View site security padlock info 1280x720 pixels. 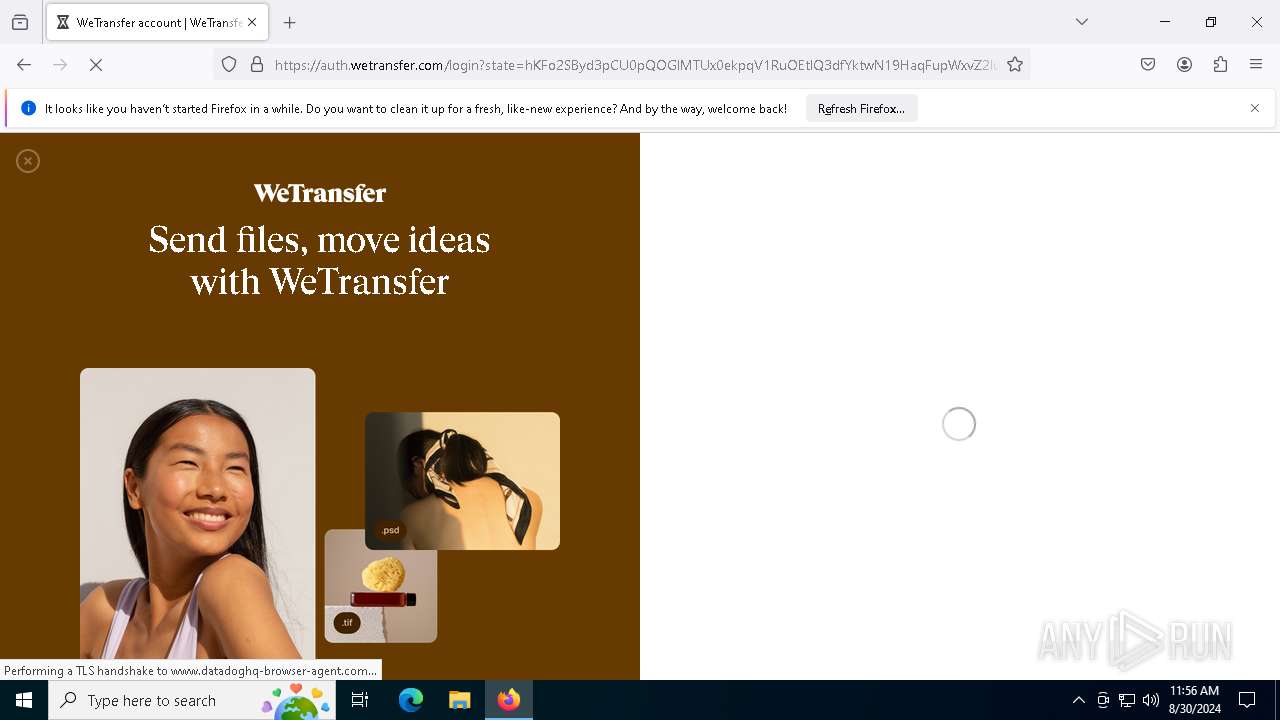click(257, 65)
